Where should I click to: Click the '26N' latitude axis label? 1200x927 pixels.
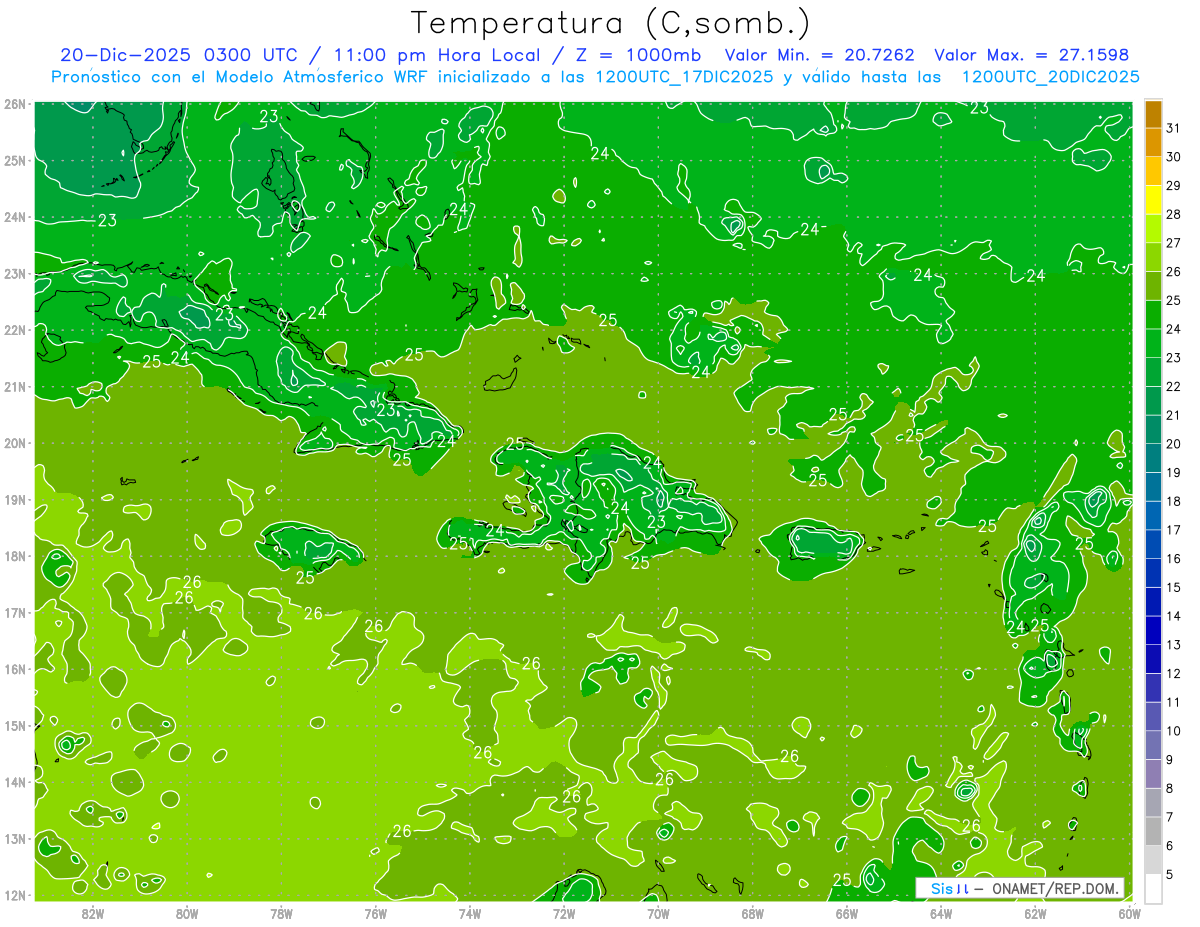(15, 104)
